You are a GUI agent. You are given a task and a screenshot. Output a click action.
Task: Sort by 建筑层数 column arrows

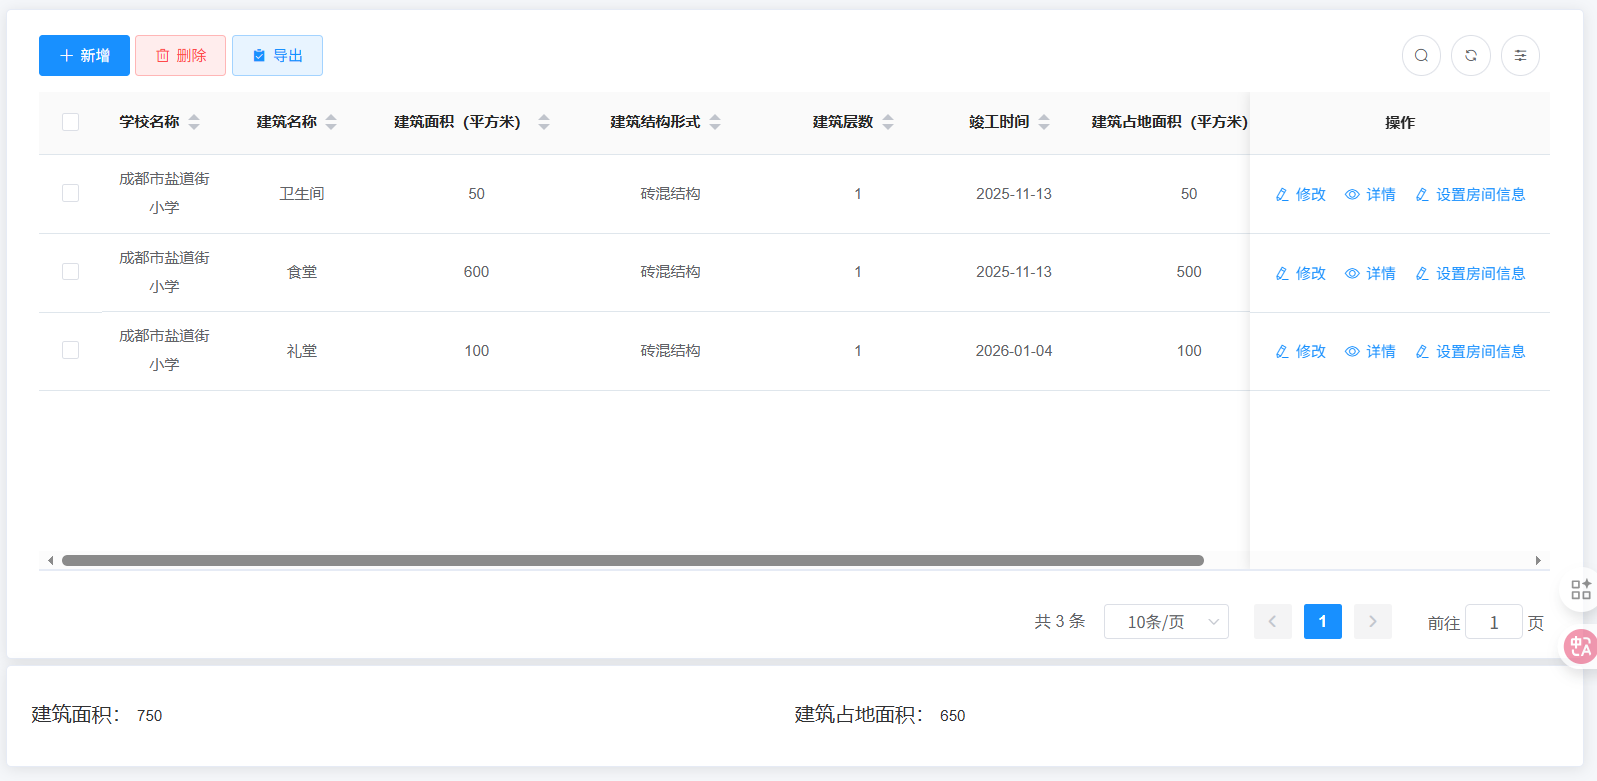[x=888, y=122]
